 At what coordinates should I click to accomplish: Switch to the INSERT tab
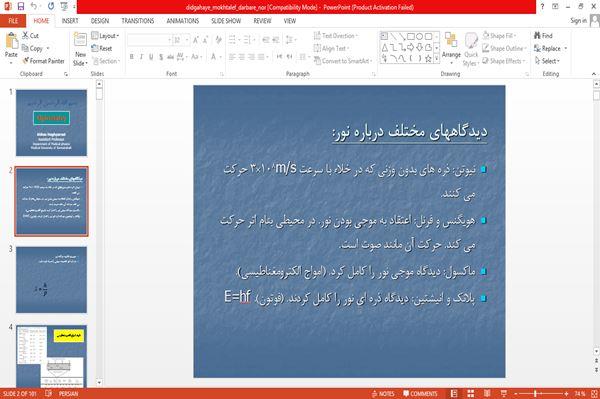(70, 21)
